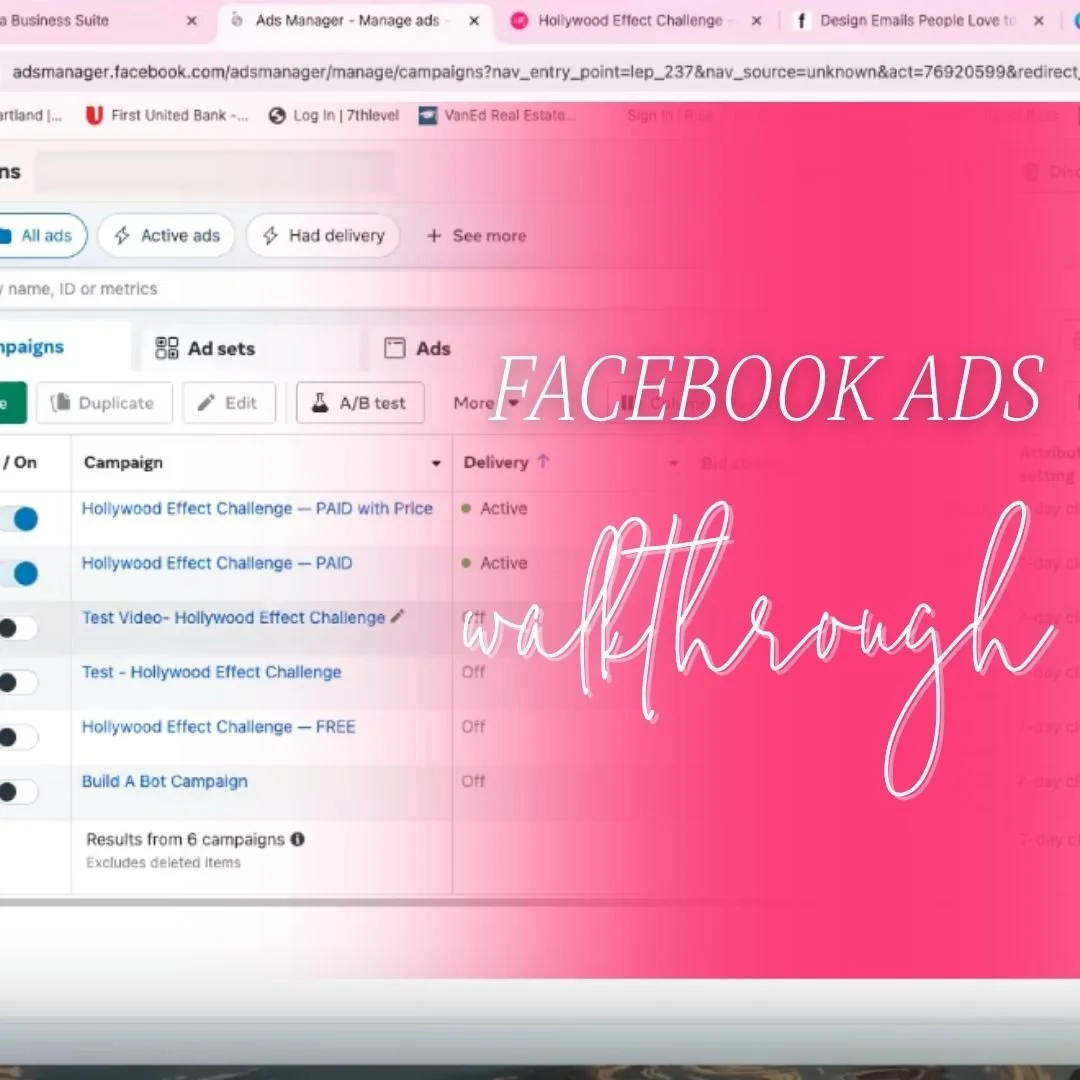
Task: Click the Hollywood Effect Challenge tab favicon
Action: pos(519,21)
